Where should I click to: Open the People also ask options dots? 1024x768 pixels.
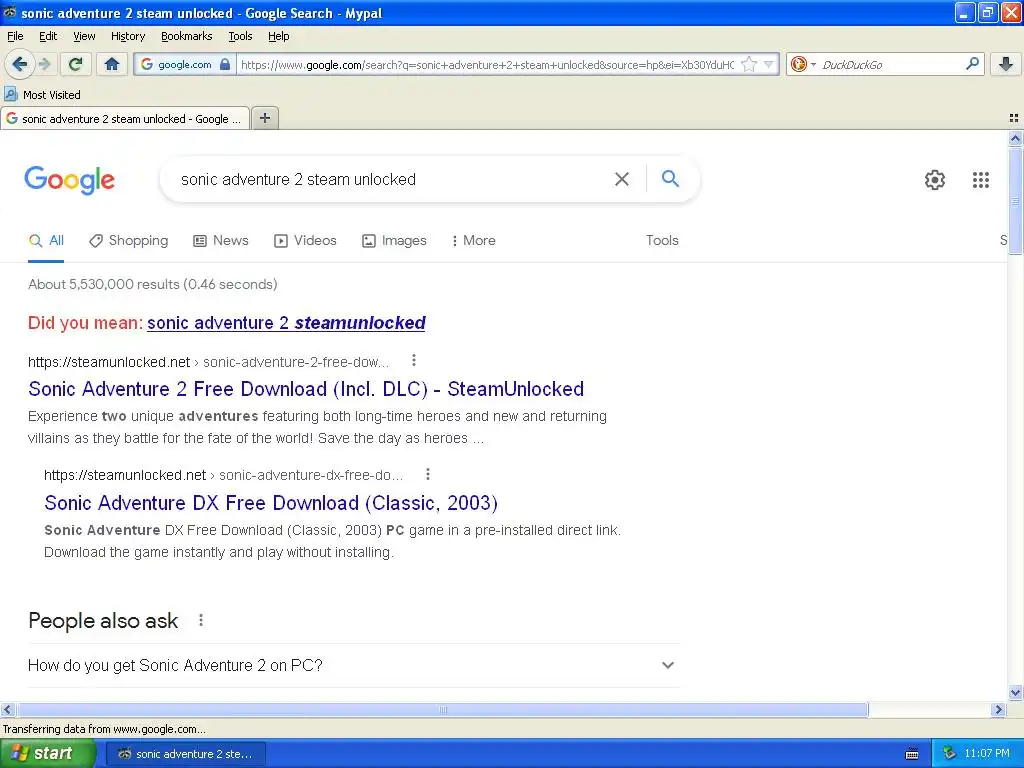pyautogui.click(x=201, y=620)
